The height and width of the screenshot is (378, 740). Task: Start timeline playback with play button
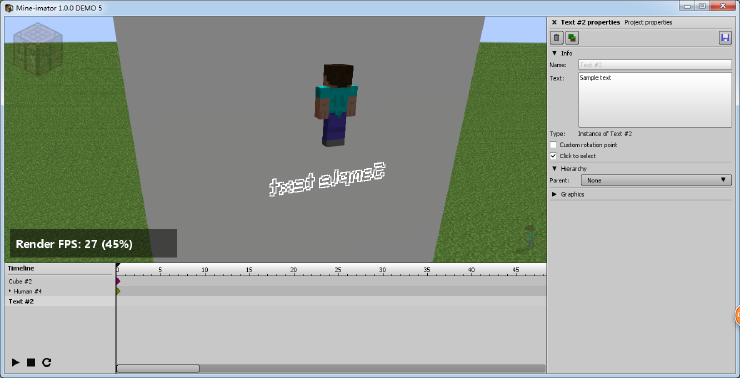(x=16, y=362)
